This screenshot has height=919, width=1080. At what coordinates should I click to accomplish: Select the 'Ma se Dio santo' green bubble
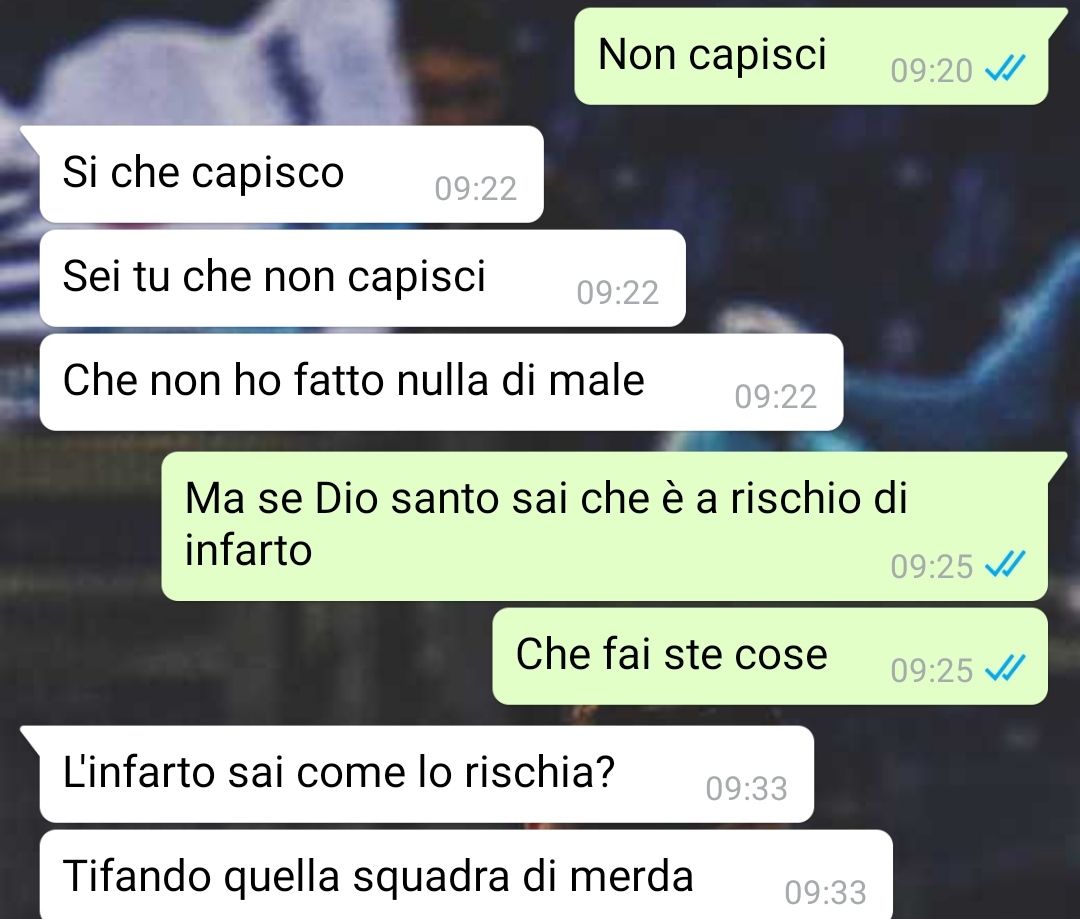605,526
